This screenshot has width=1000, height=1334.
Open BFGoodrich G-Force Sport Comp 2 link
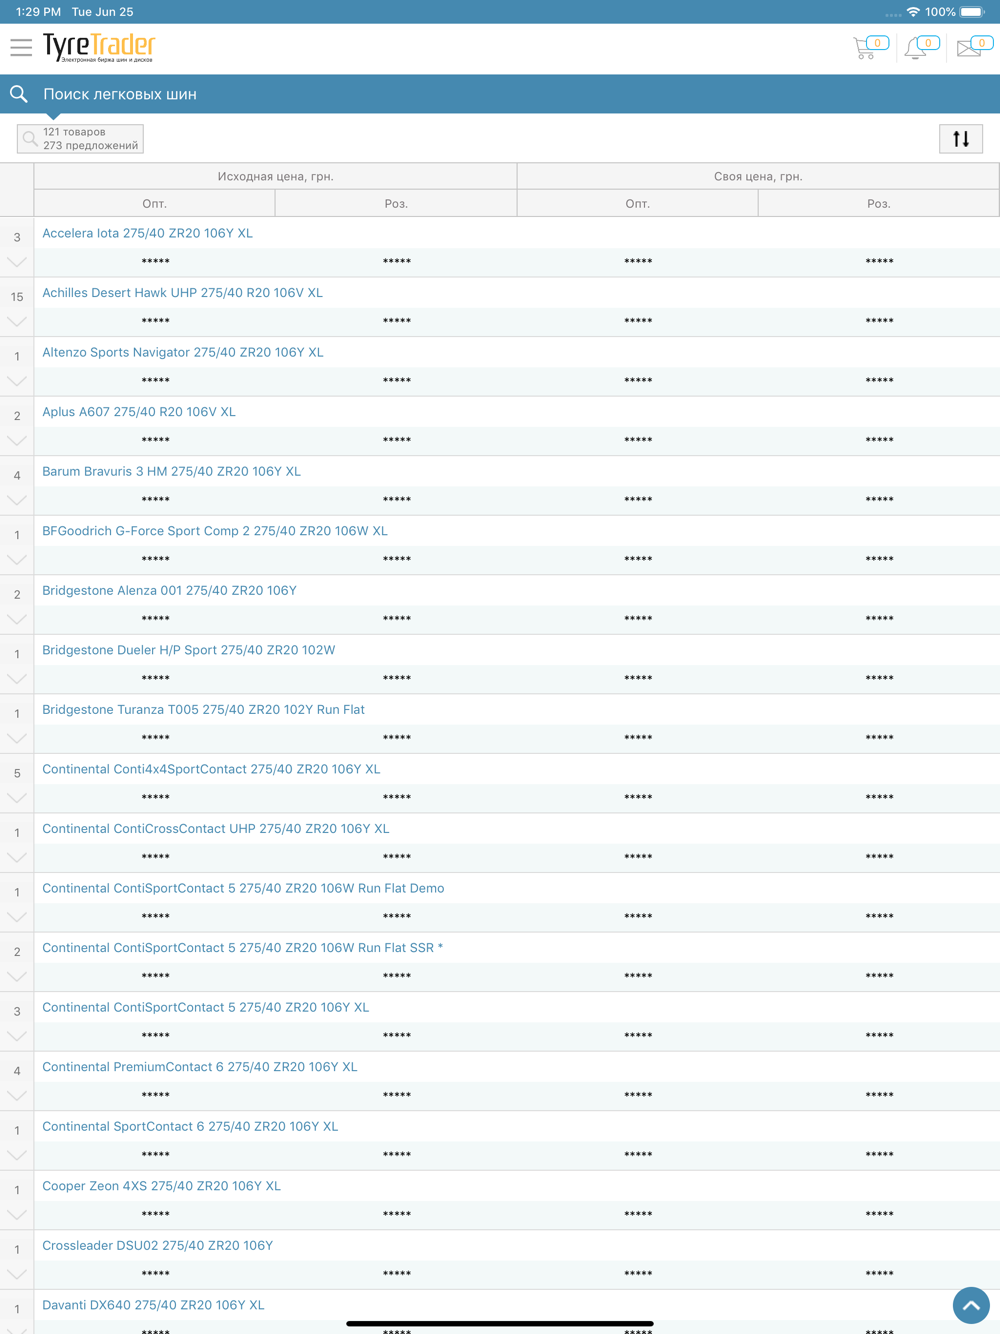point(215,531)
